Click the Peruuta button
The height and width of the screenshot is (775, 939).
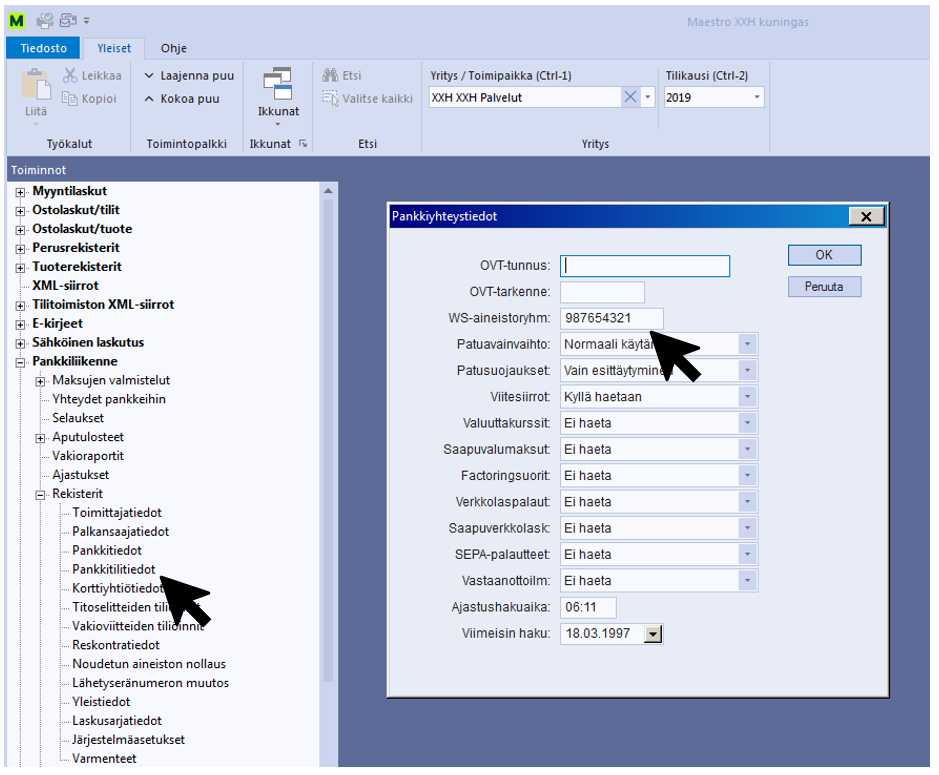(823, 286)
